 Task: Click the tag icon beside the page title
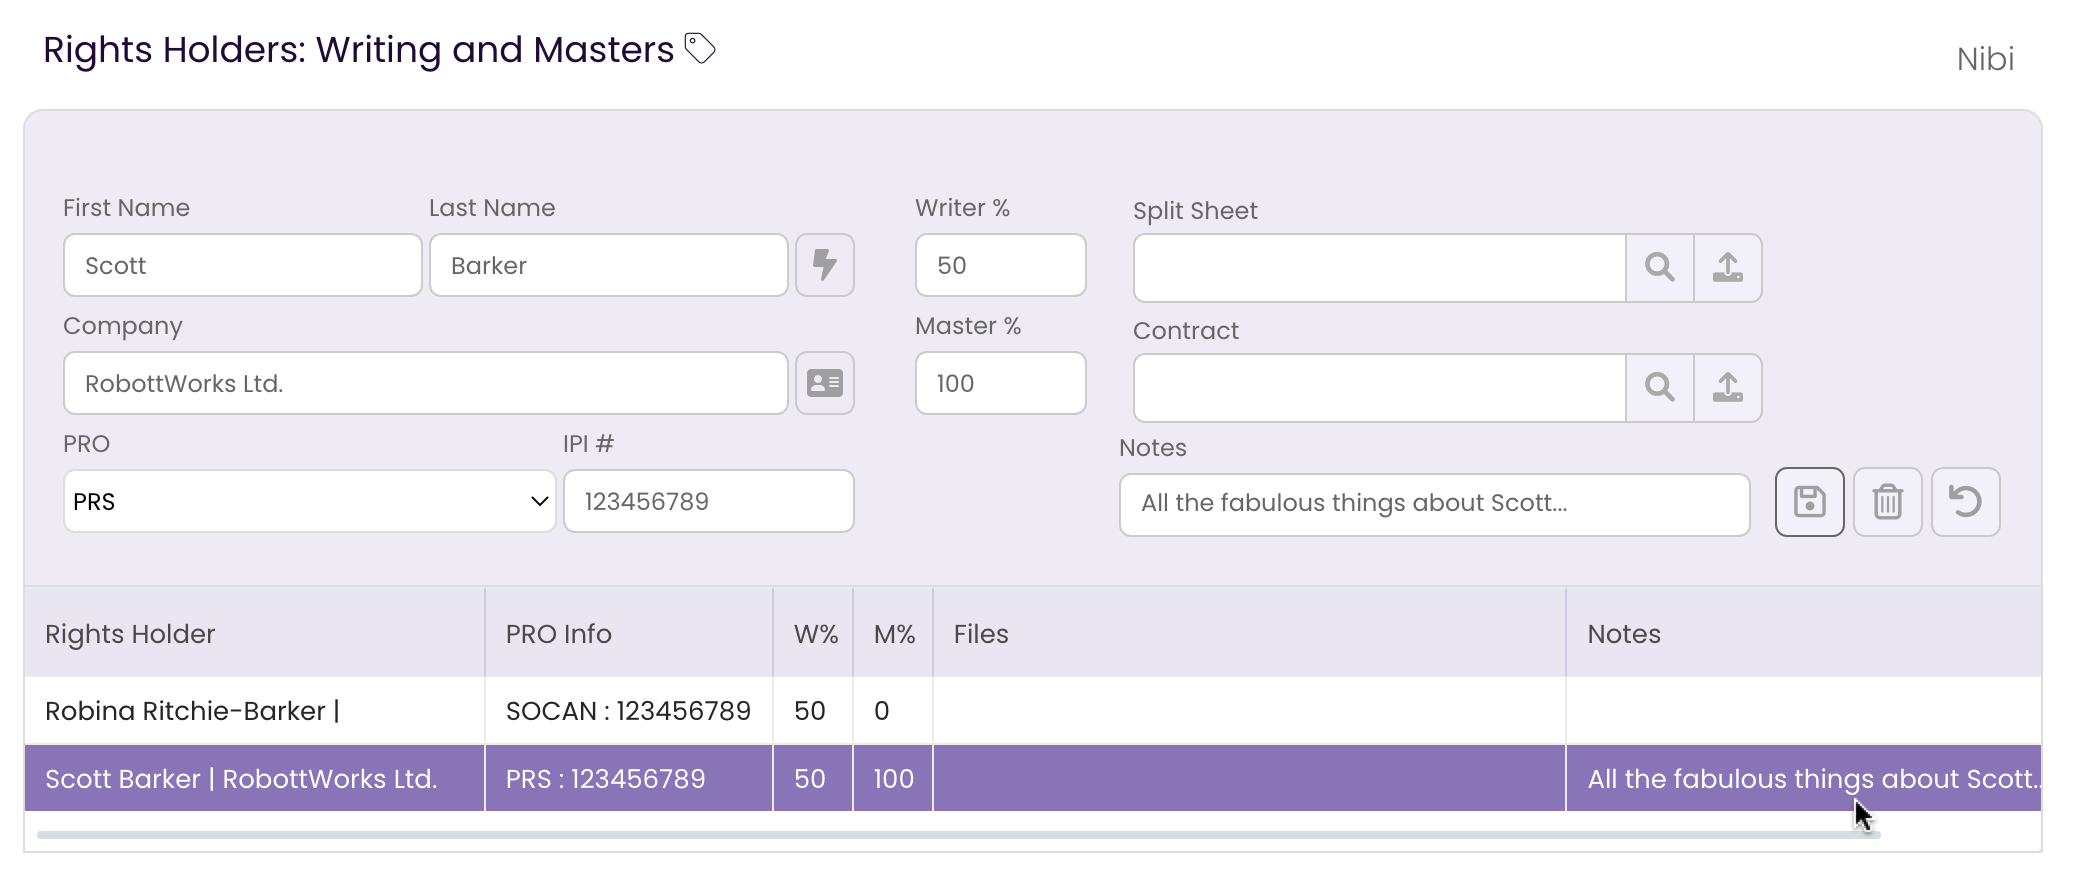(700, 48)
